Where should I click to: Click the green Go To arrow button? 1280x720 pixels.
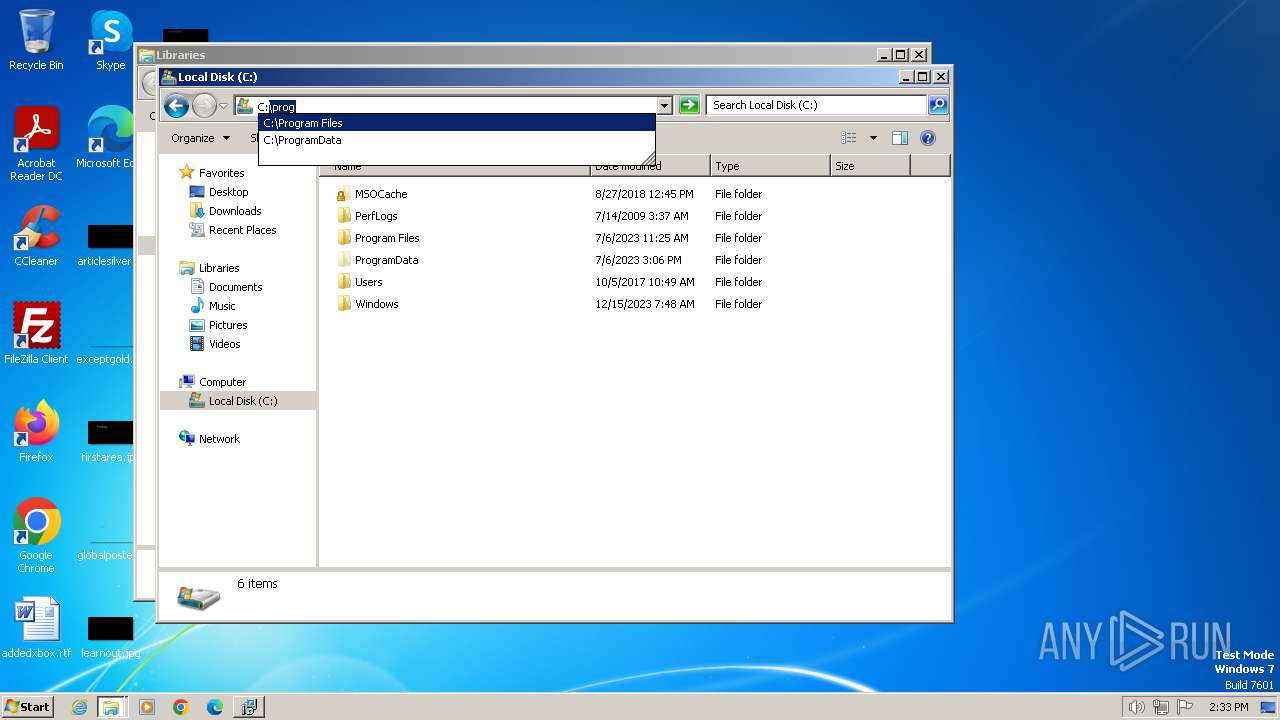tap(689, 105)
